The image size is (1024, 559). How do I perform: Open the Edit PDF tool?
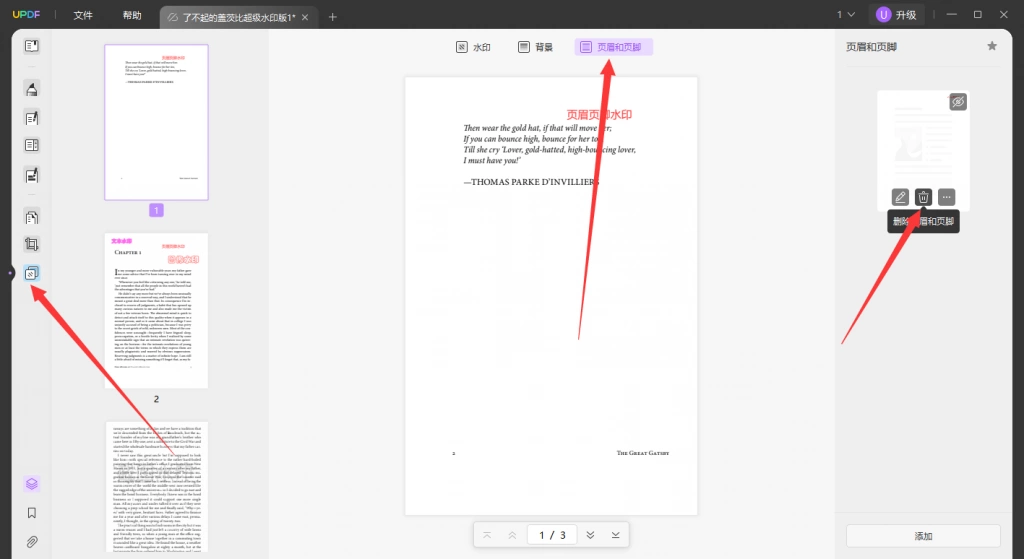click(31, 118)
